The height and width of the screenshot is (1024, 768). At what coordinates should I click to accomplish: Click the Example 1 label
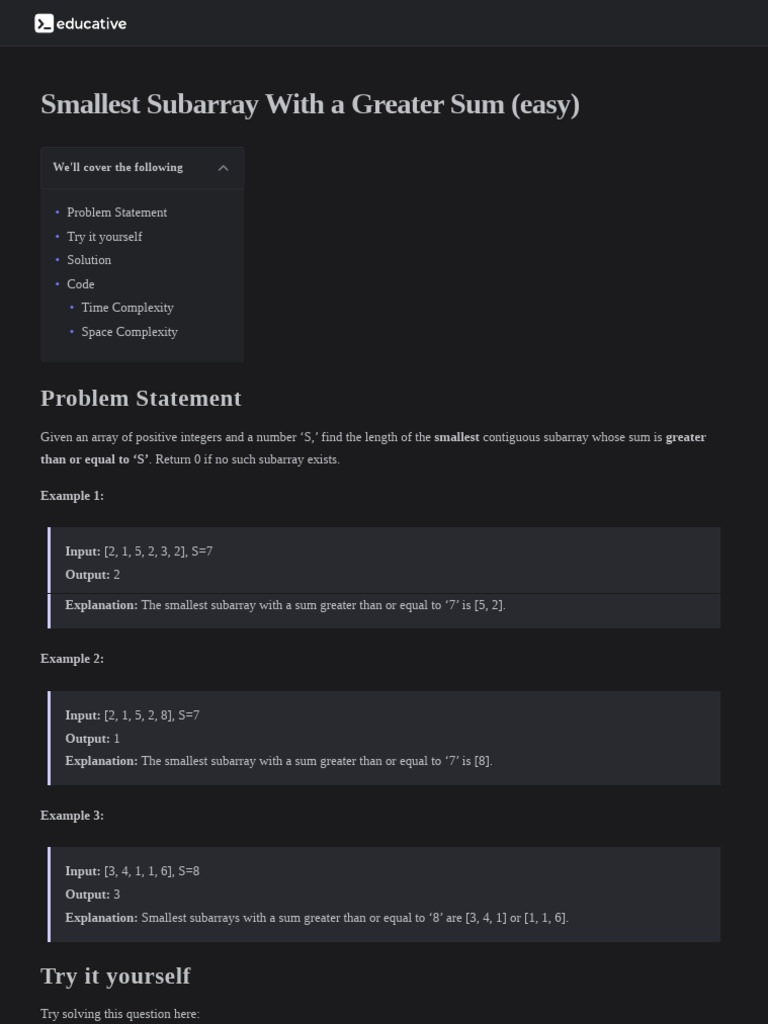72,495
